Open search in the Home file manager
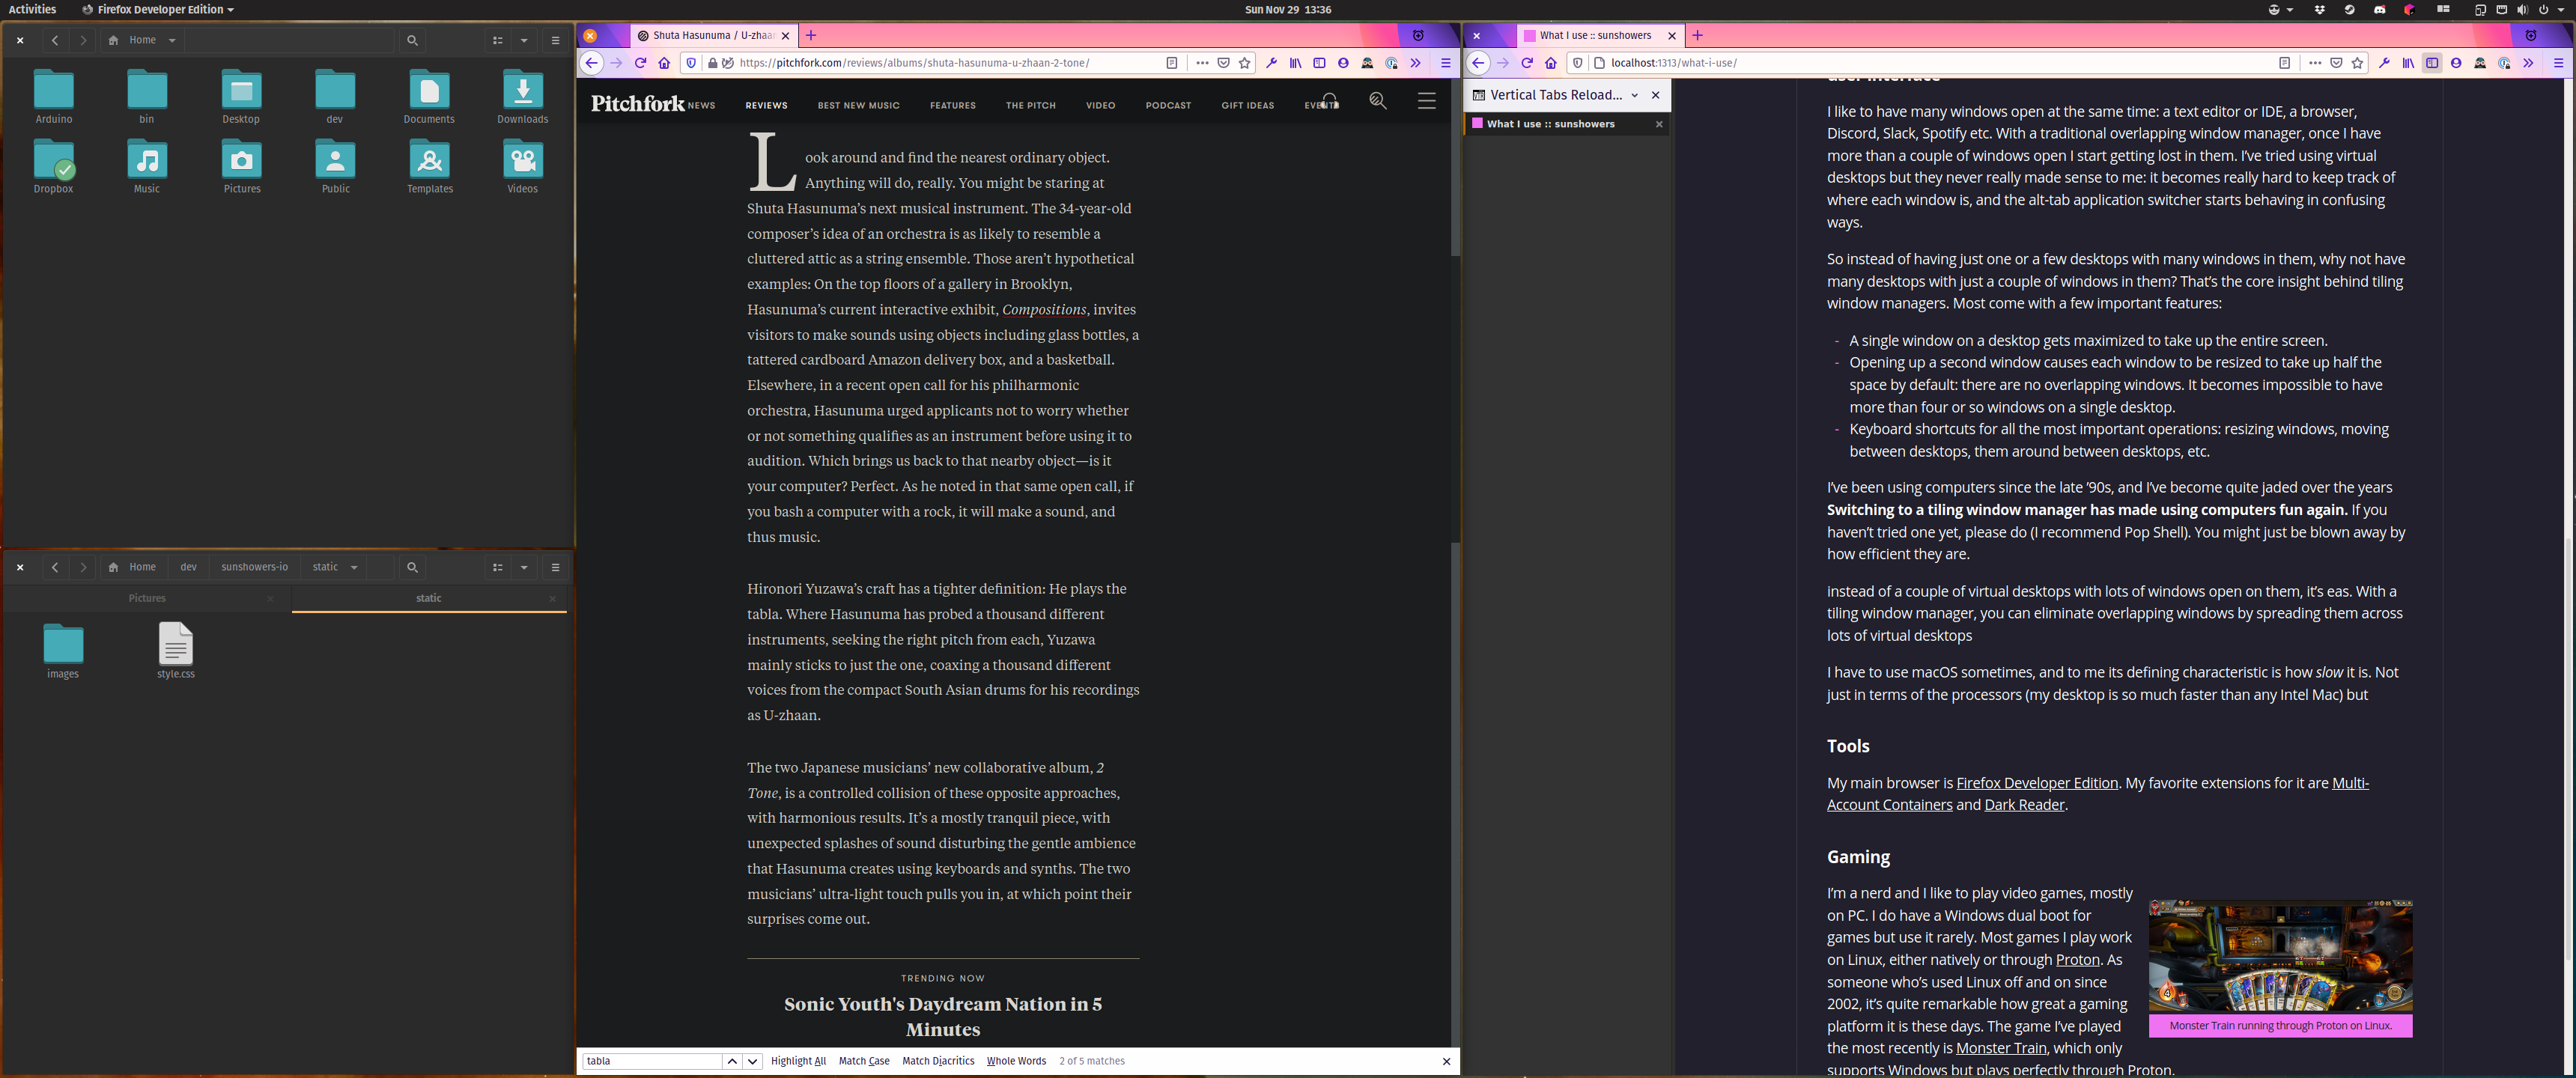The height and width of the screenshot is (1078, 2576). point(412,41)
